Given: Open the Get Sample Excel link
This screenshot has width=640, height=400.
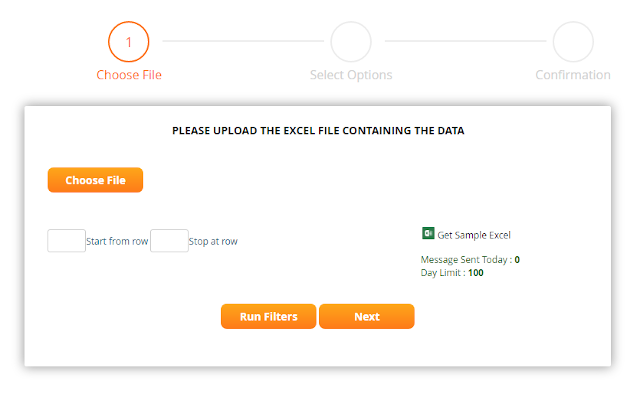Looking at the screenshot, I should (474, 235).
